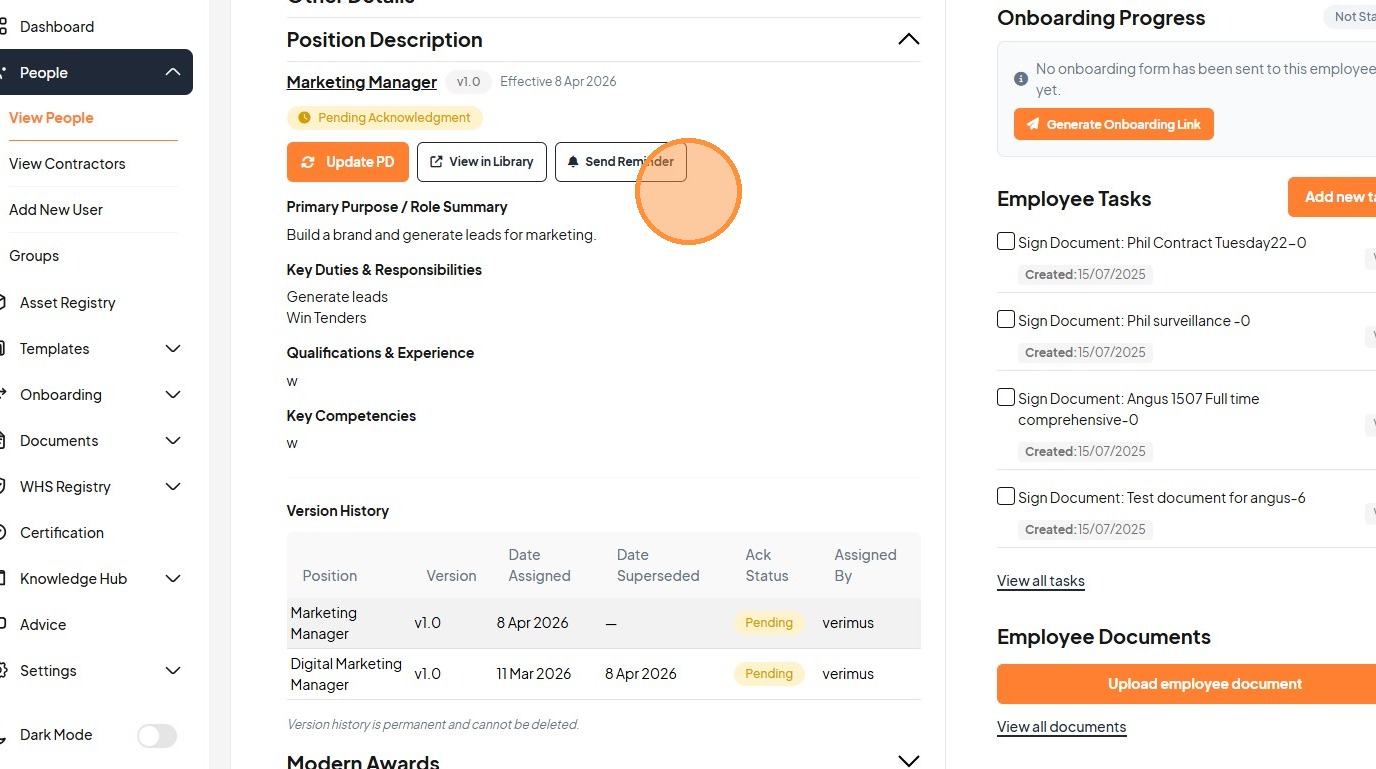The width and height of the screenshot is (1376, 769).
Task: Click the Dashboard sidebar icon
Action: tap(3, 27)
